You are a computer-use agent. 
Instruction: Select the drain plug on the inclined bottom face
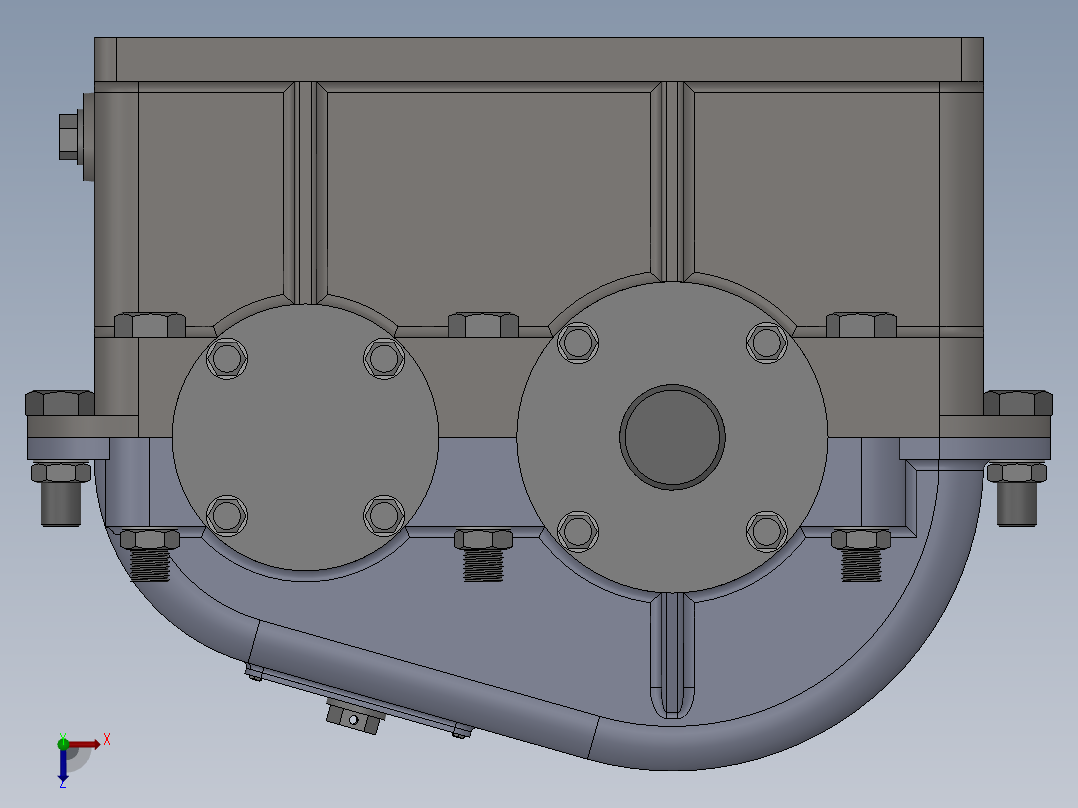pyautogui.click(x=353, y=717)
